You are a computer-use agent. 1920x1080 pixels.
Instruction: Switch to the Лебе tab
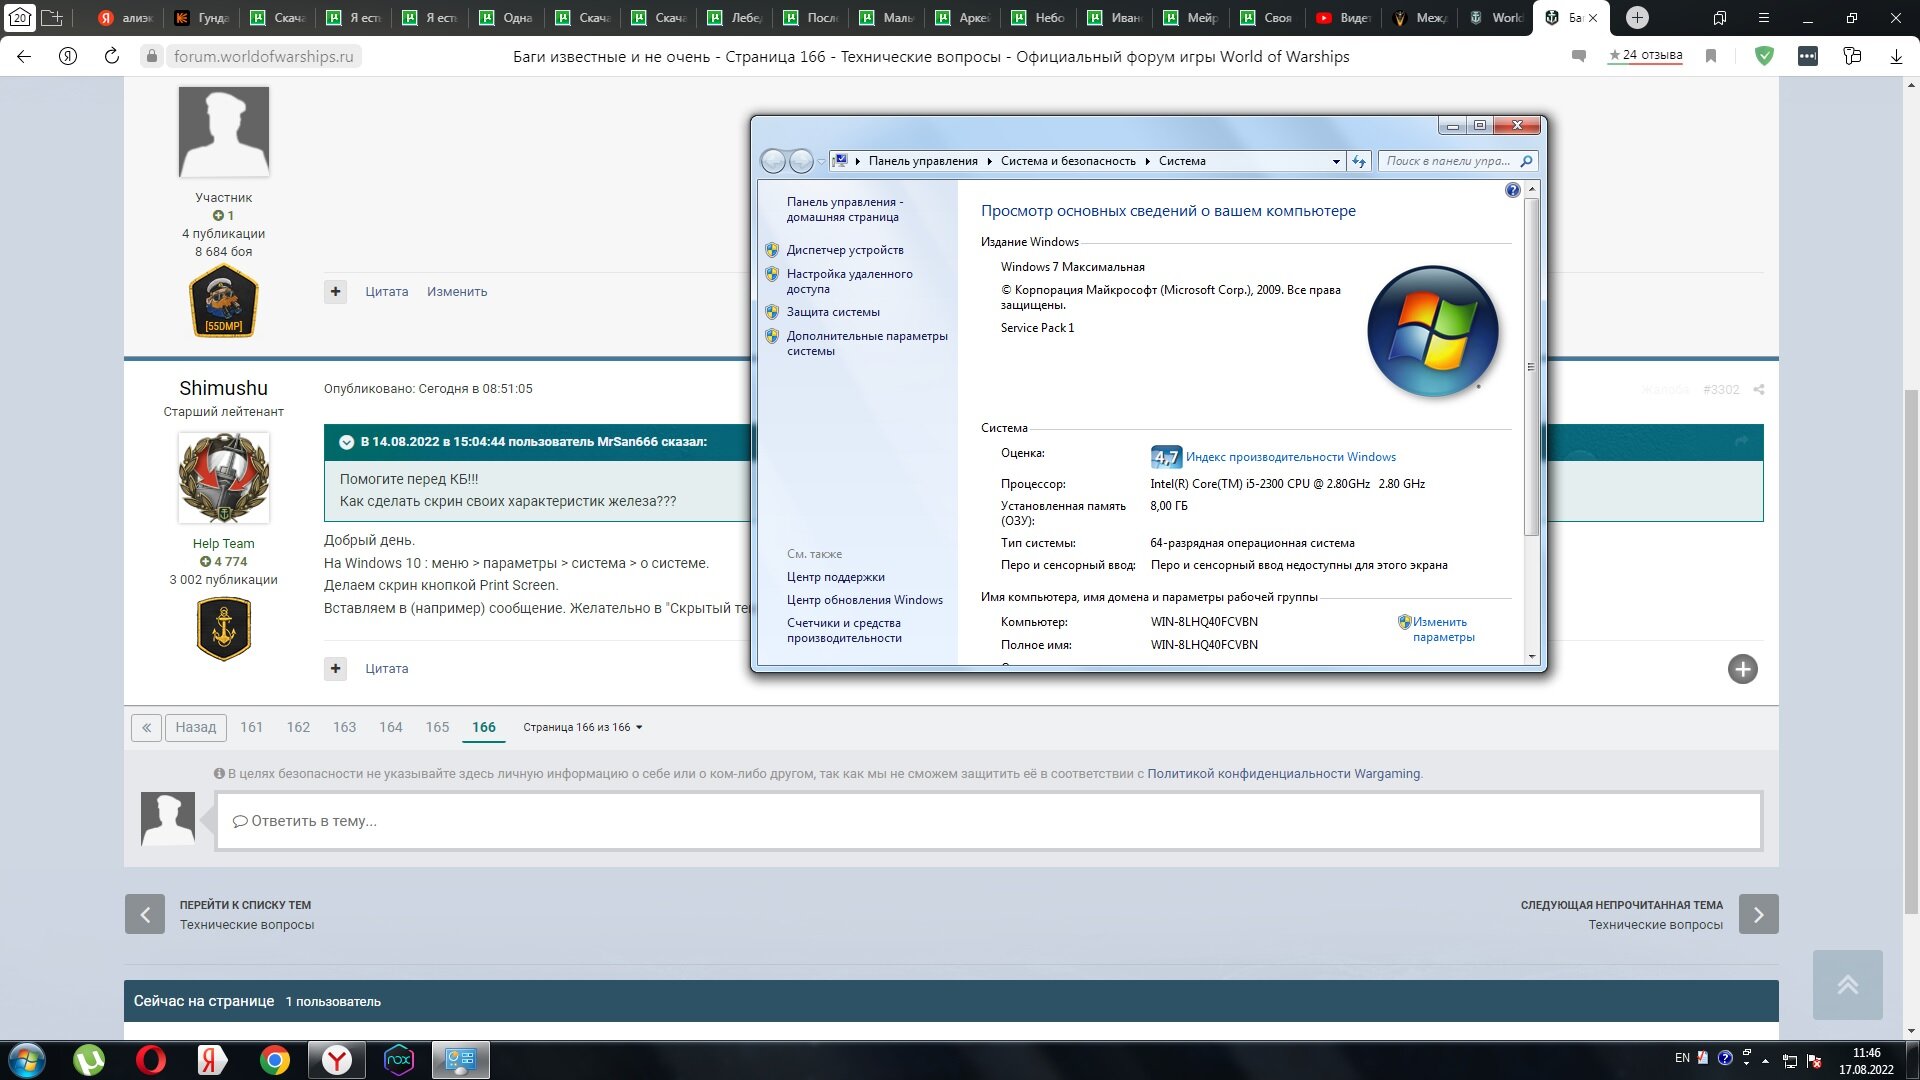pyautogui.click(x=735, y=18)
